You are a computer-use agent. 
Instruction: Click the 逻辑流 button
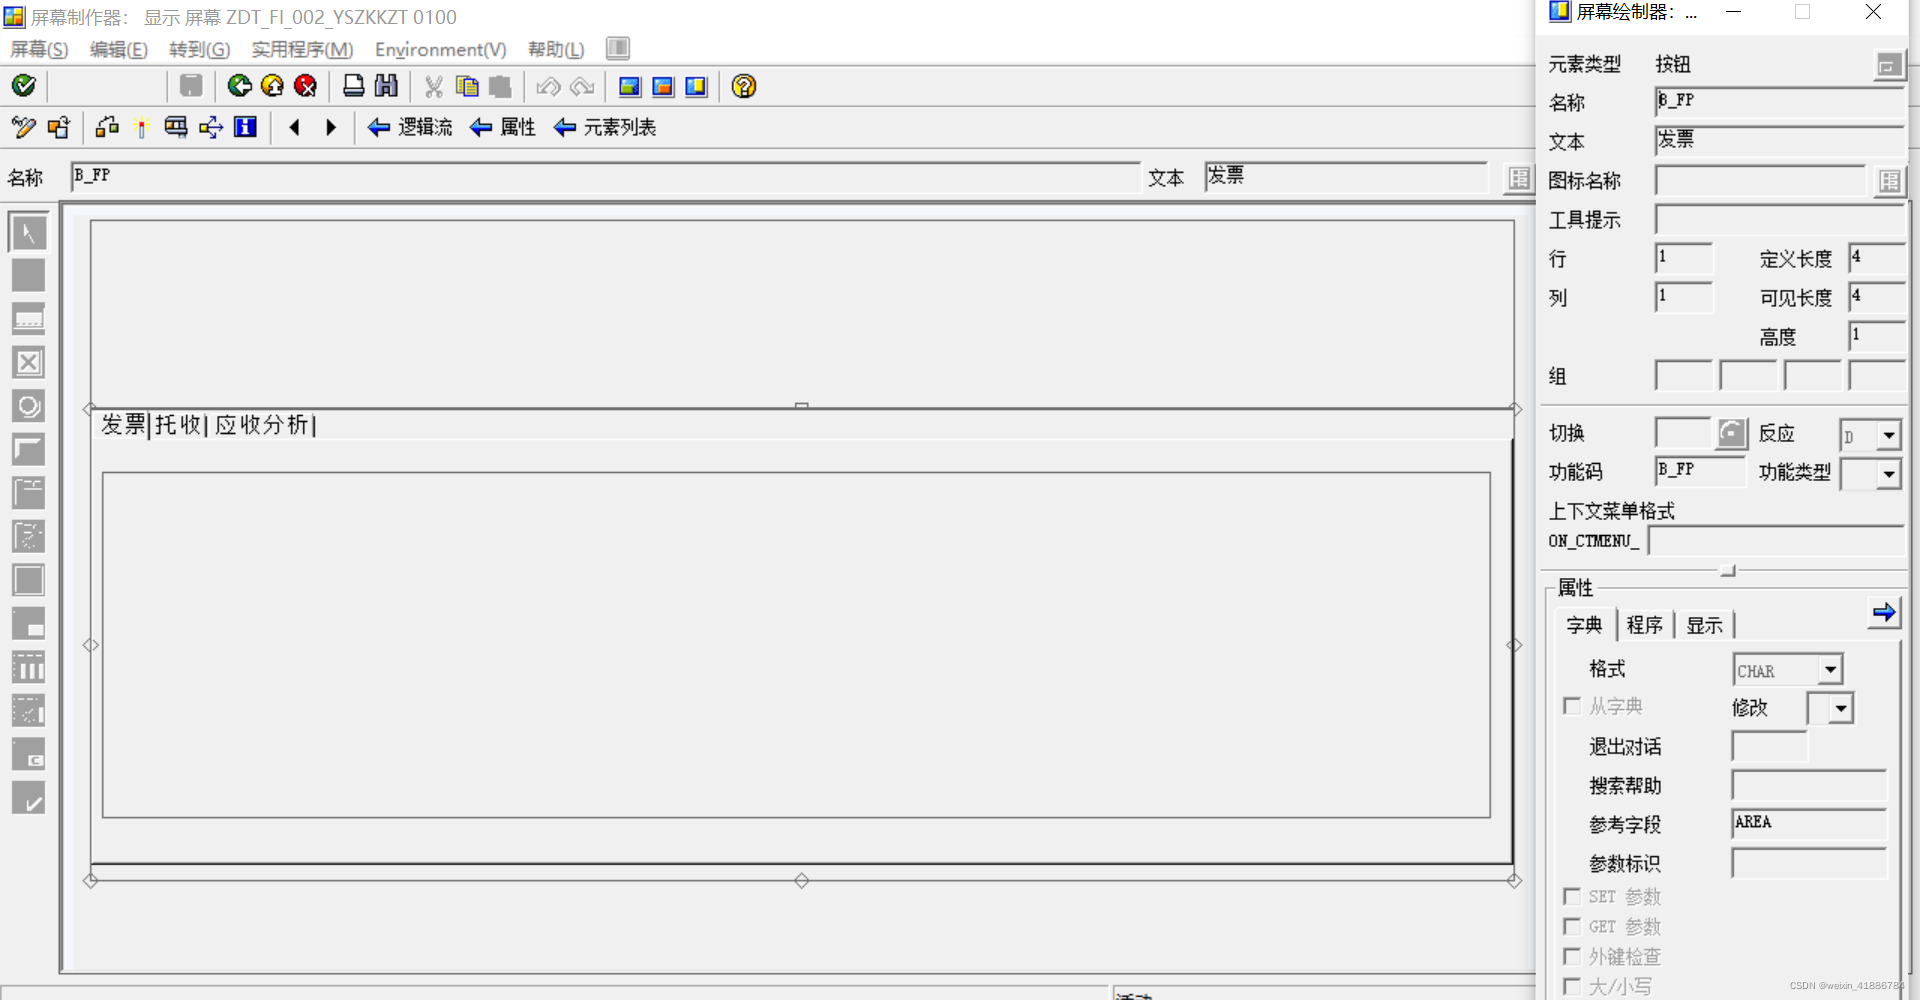(x=410, y=127)
